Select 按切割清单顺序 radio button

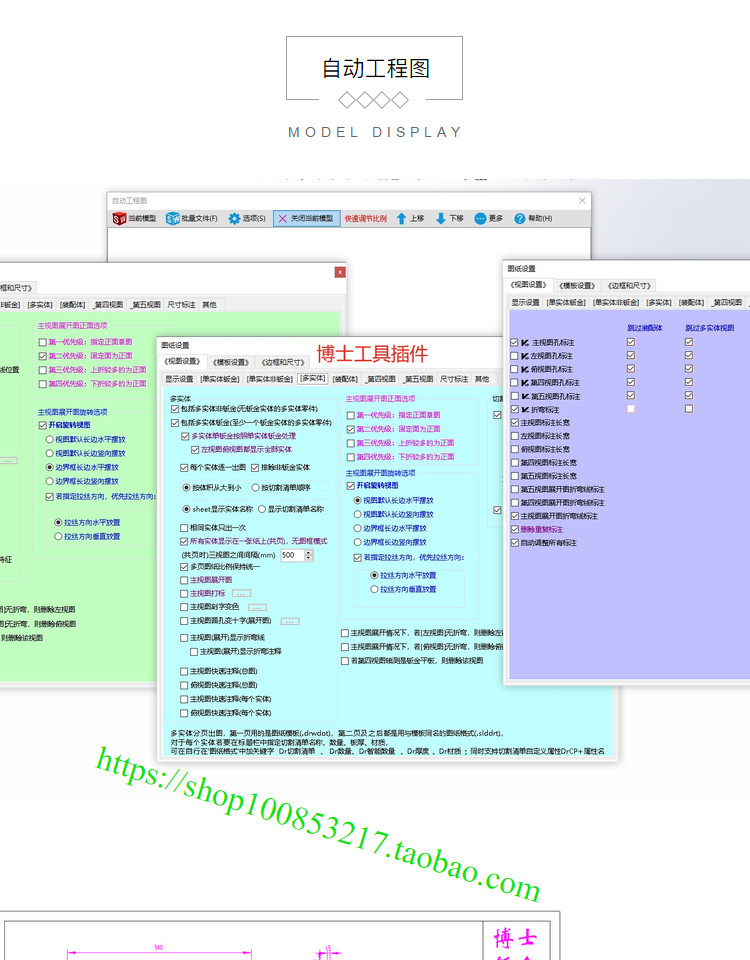pyautogui.click(x=255, y=488)
